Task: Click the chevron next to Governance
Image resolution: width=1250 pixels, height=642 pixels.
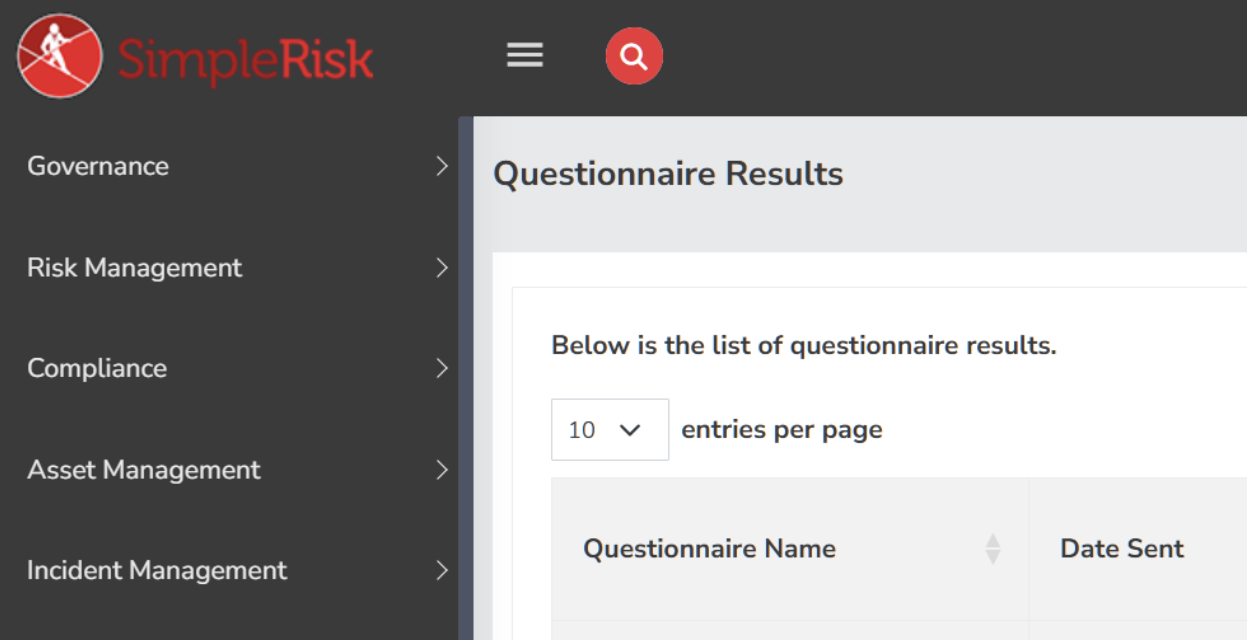Action: pos(444,167)
